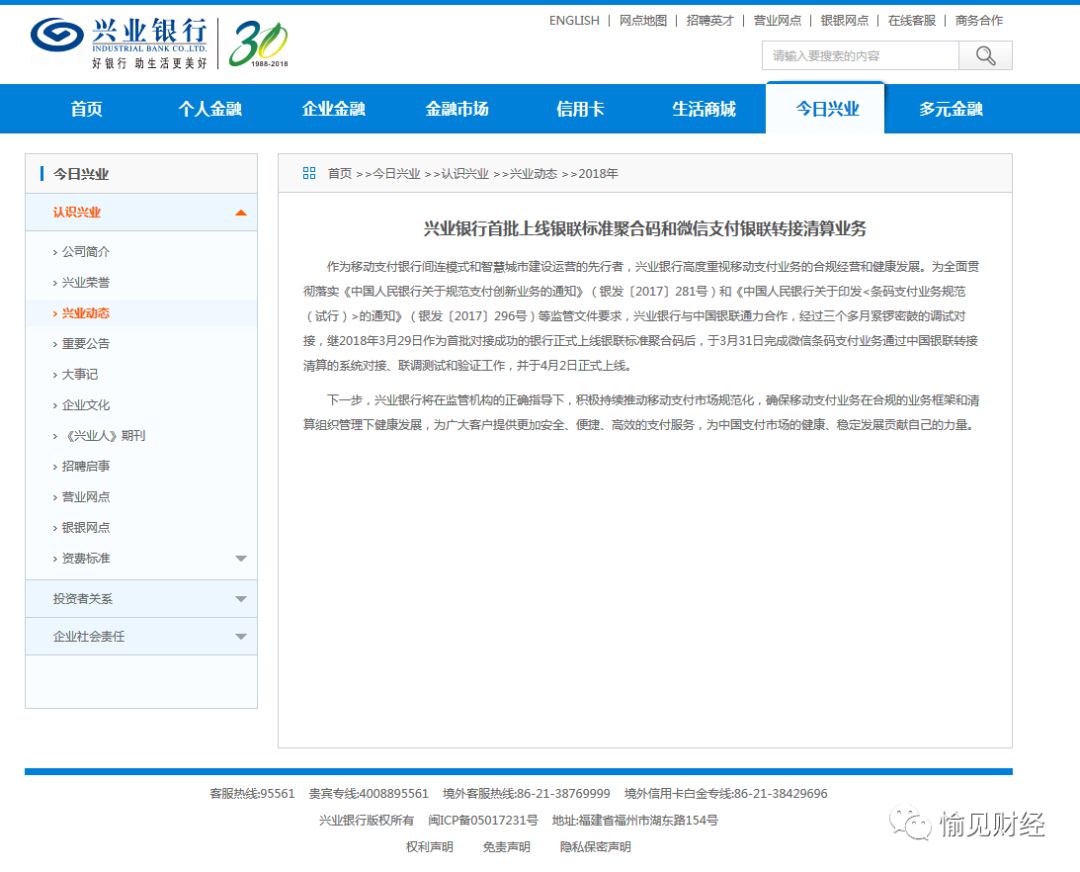
Task: Click the 贵宾专线:4008895561 footer text
Action: point(368,793)
